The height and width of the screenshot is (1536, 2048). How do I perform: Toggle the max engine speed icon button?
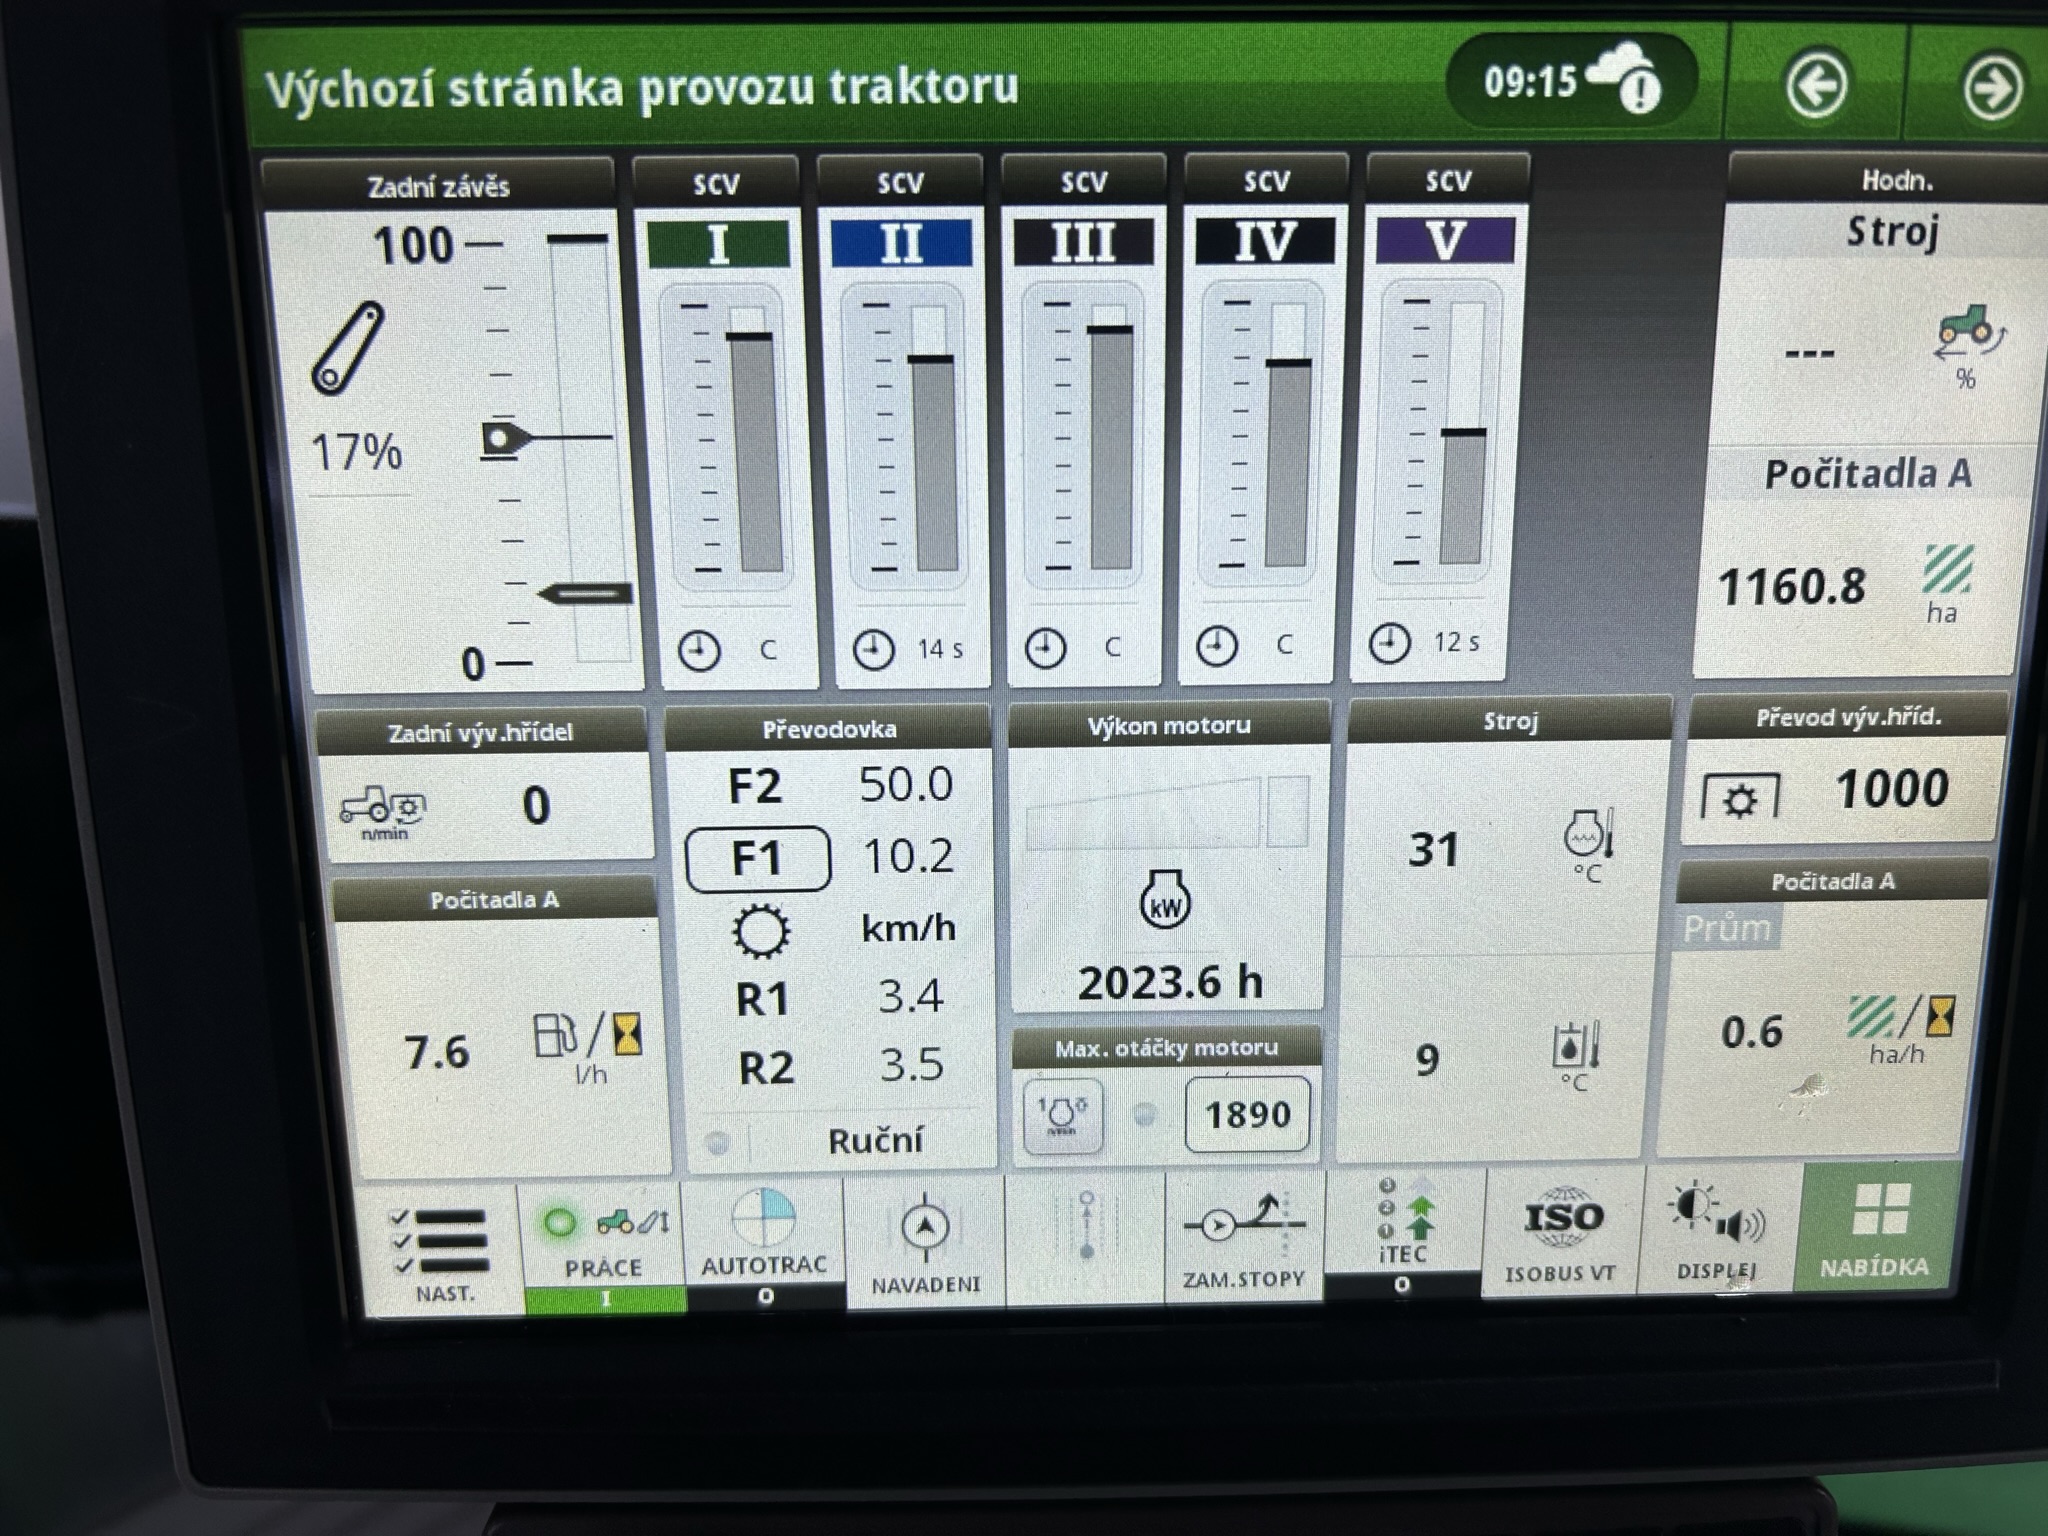click(1063, 1114)
